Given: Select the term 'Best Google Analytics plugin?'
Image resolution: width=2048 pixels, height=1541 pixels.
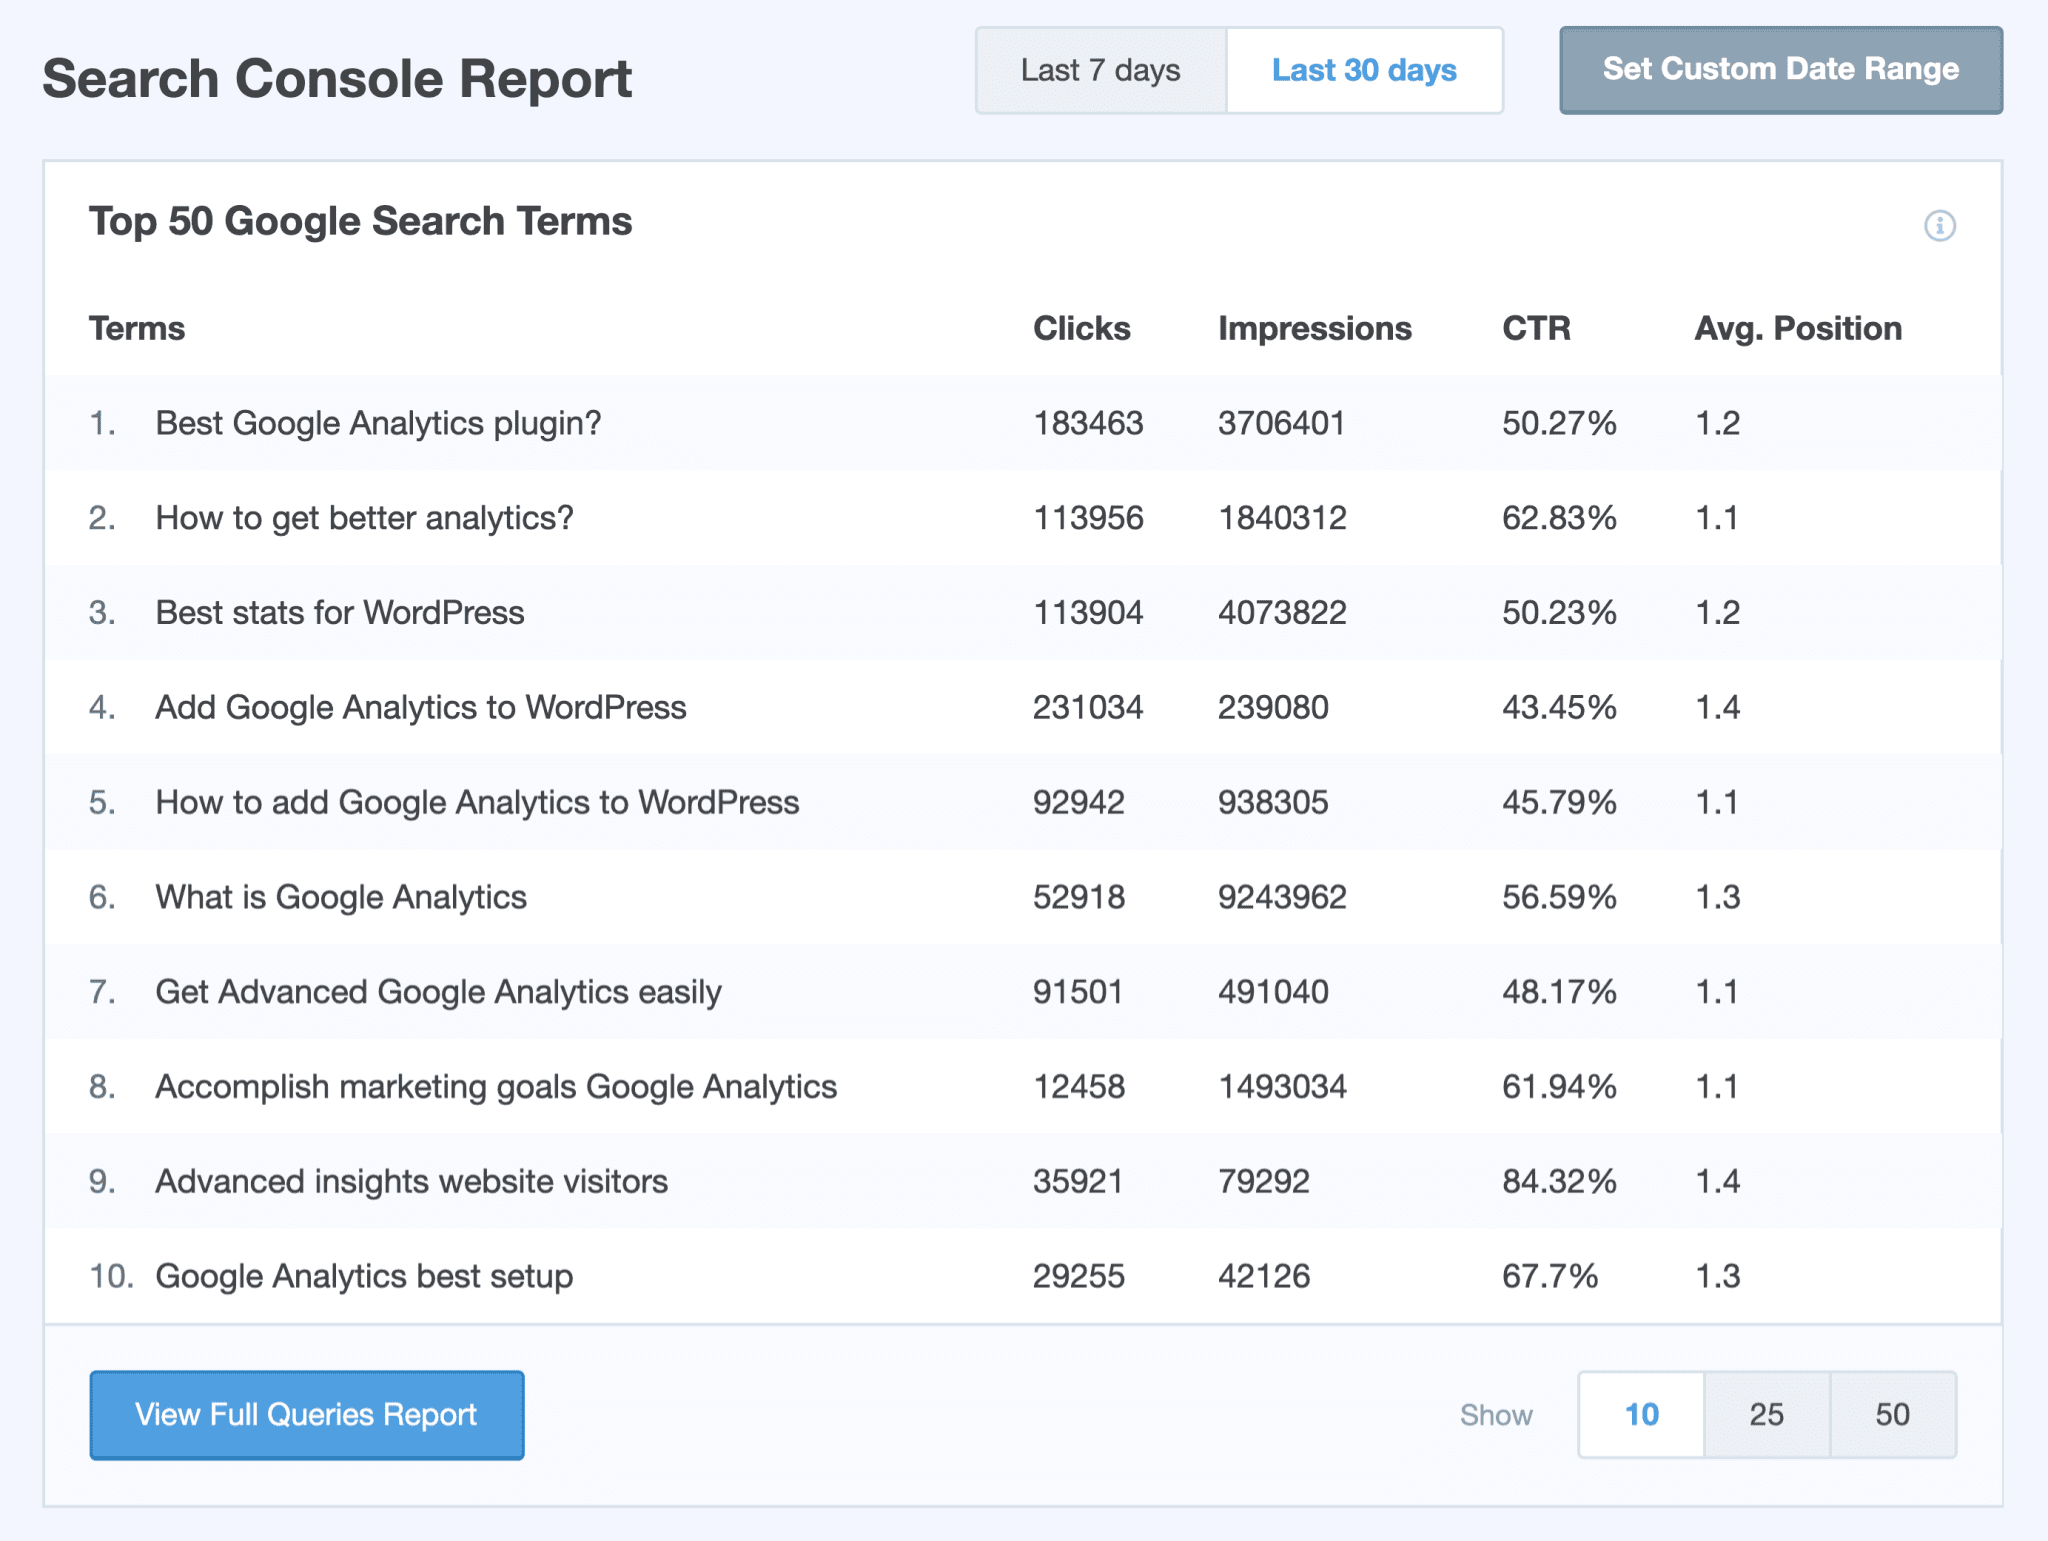Looking at the screenshot, I should 379,423.
